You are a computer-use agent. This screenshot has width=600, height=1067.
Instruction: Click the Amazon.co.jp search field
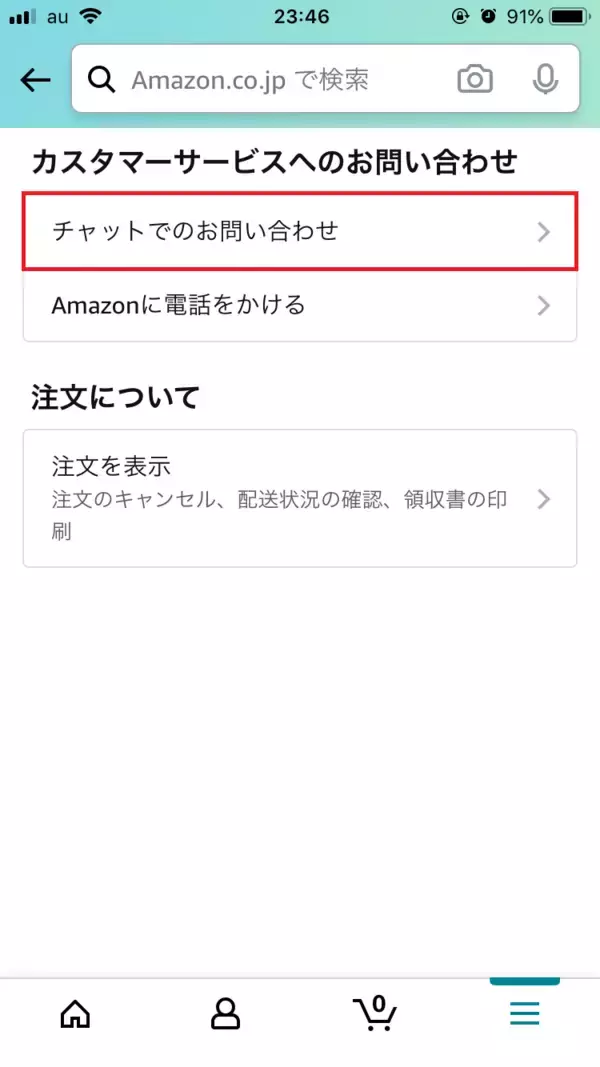280,79
